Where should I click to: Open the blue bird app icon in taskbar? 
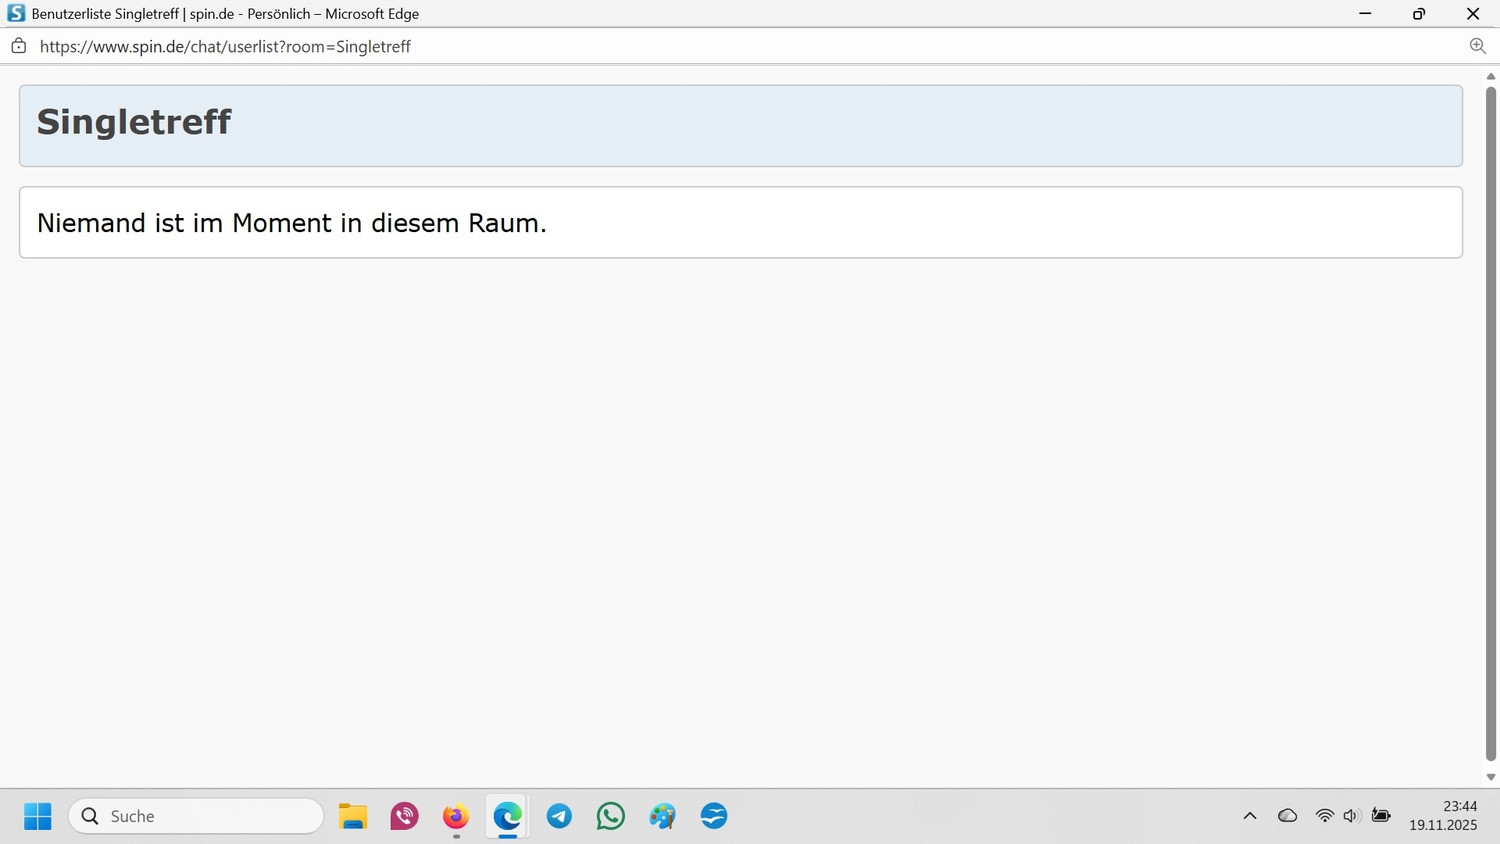(x=714, y=816)
